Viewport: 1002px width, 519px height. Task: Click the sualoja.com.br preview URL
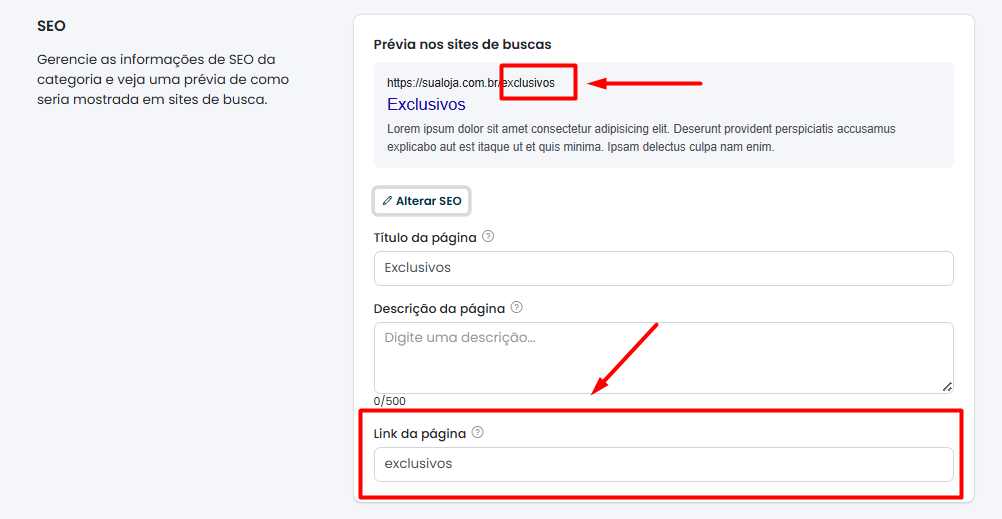443,83
